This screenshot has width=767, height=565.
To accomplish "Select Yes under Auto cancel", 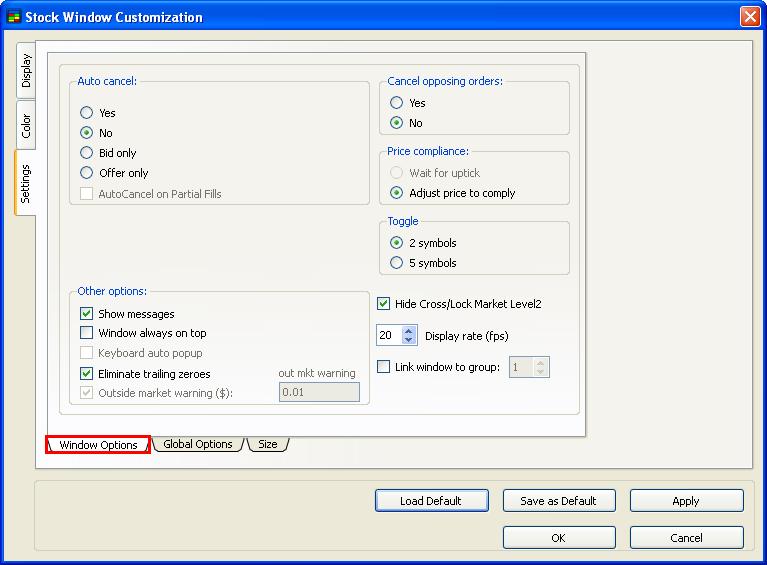I will coord(87,113).
